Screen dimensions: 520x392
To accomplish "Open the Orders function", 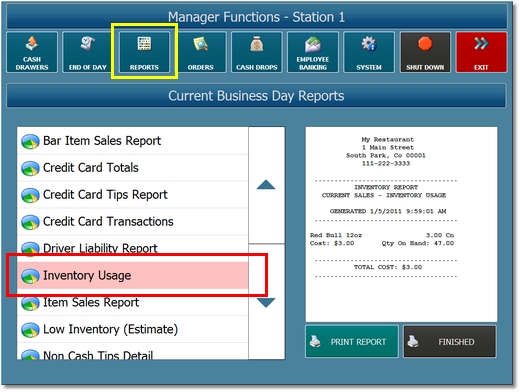I will 200,52.
